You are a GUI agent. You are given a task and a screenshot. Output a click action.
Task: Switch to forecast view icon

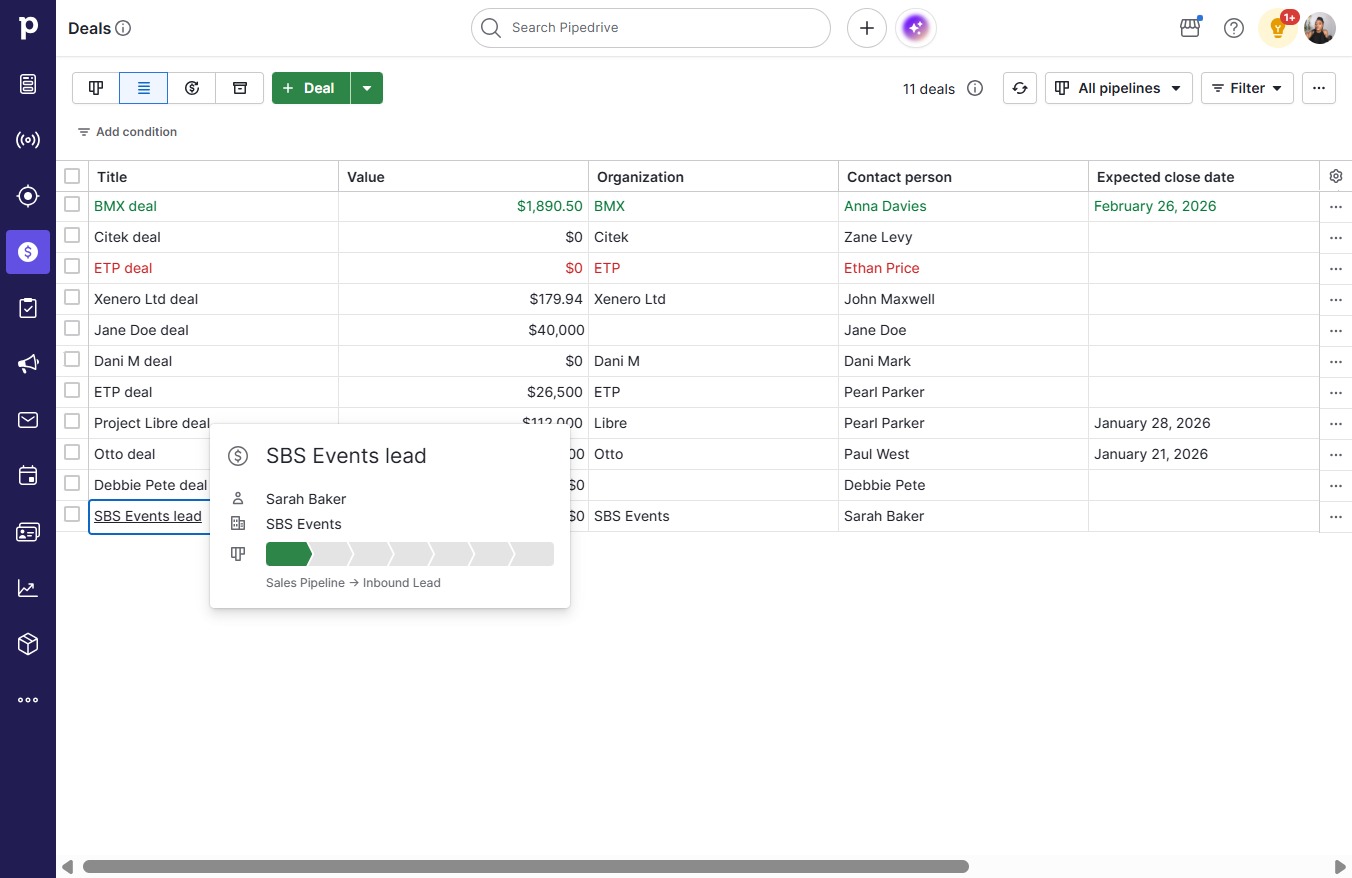coord(192,88)
